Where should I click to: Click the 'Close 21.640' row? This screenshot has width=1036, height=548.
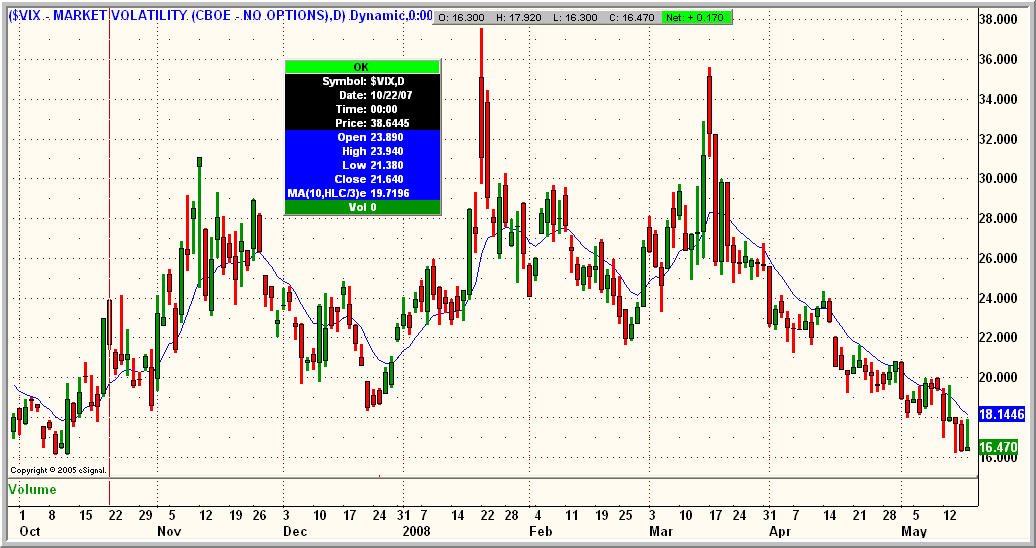pyautogui.click(x=362, y=178)
